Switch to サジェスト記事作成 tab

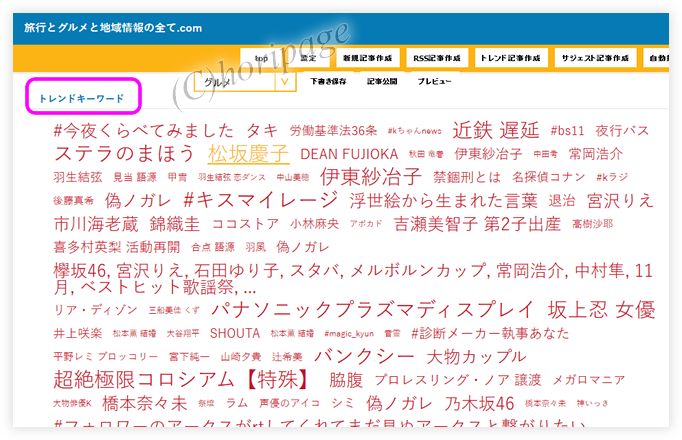click(x=595, y=58)
